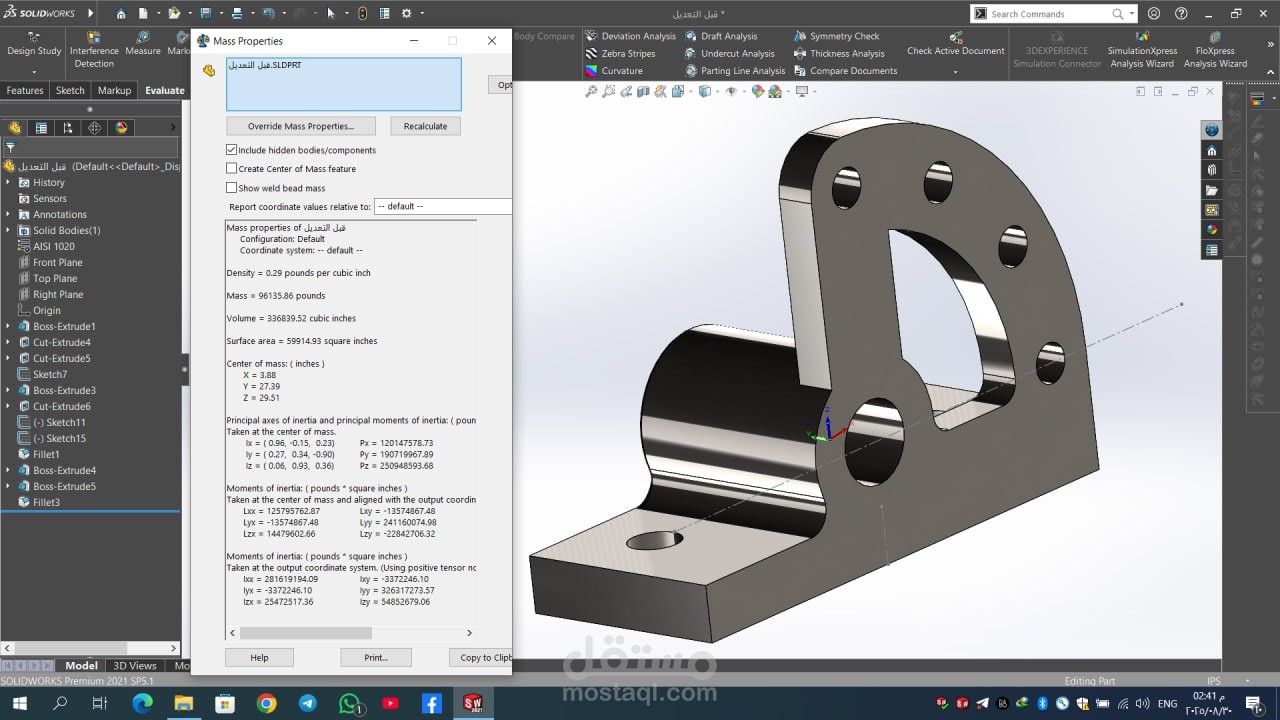Click Override Mass Properties button
1280x720 pixels.
click(300, 126)
